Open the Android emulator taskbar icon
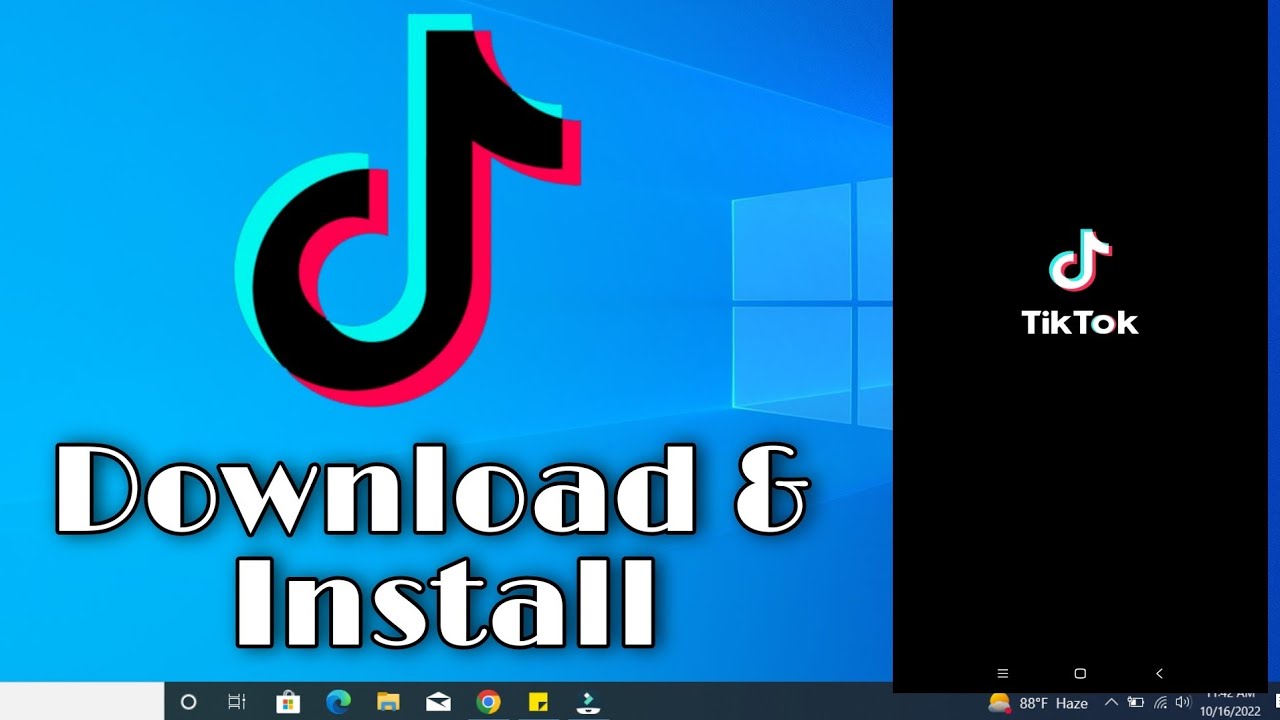This screenshot has height=720, width=1280. (588, 702)
